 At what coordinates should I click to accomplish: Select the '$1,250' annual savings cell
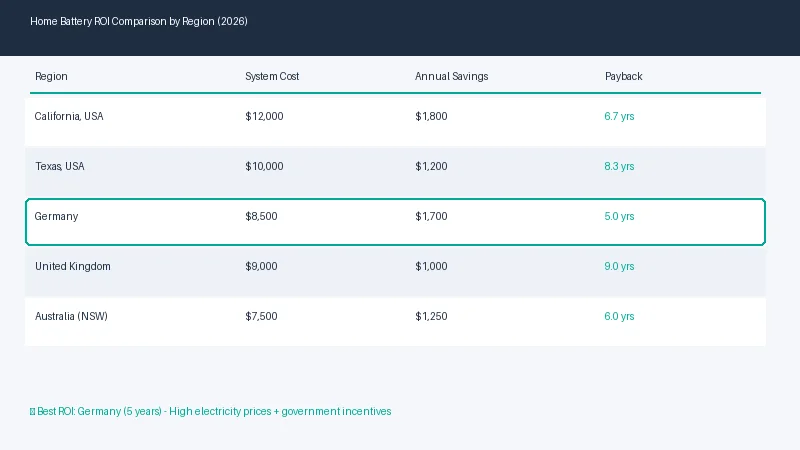coord(431,316)
